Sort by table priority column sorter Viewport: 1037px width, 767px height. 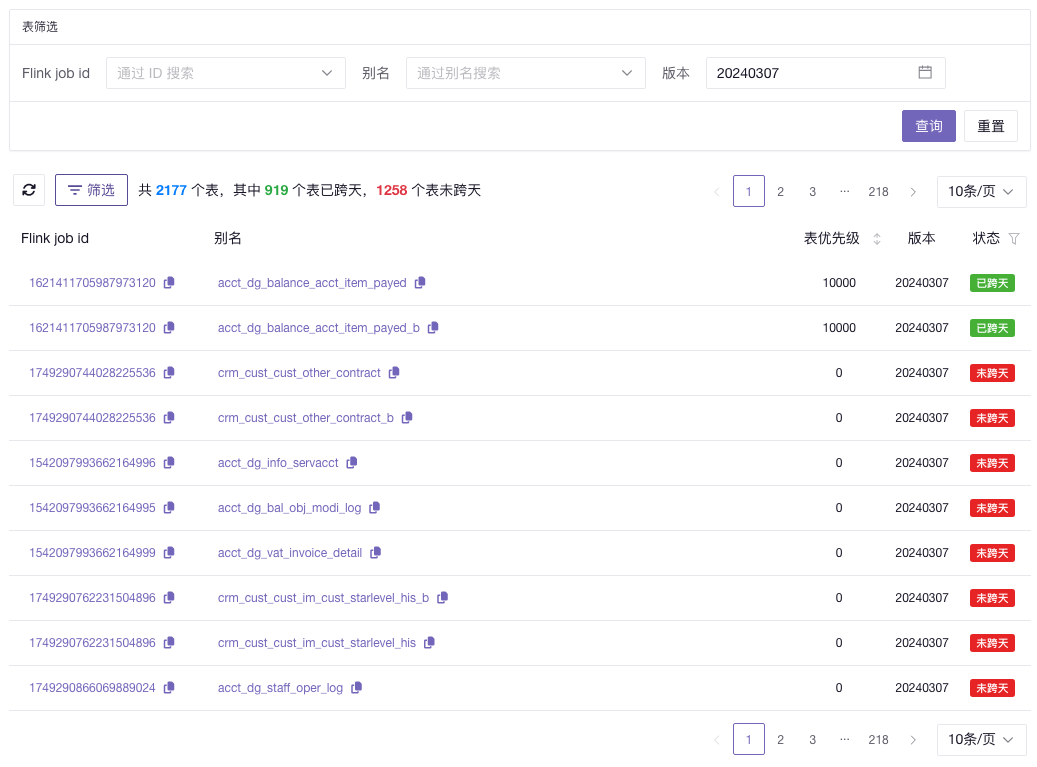[x=877, y=239]
